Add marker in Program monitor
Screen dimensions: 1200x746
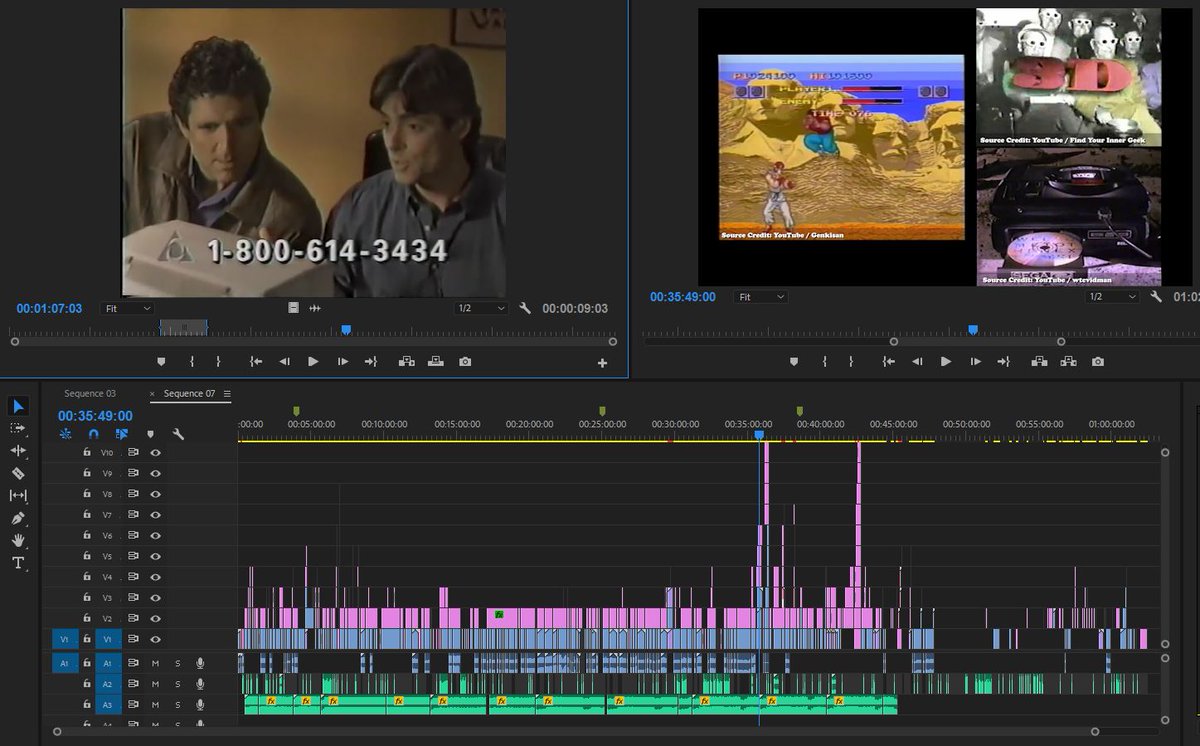(x=794, y=362)
